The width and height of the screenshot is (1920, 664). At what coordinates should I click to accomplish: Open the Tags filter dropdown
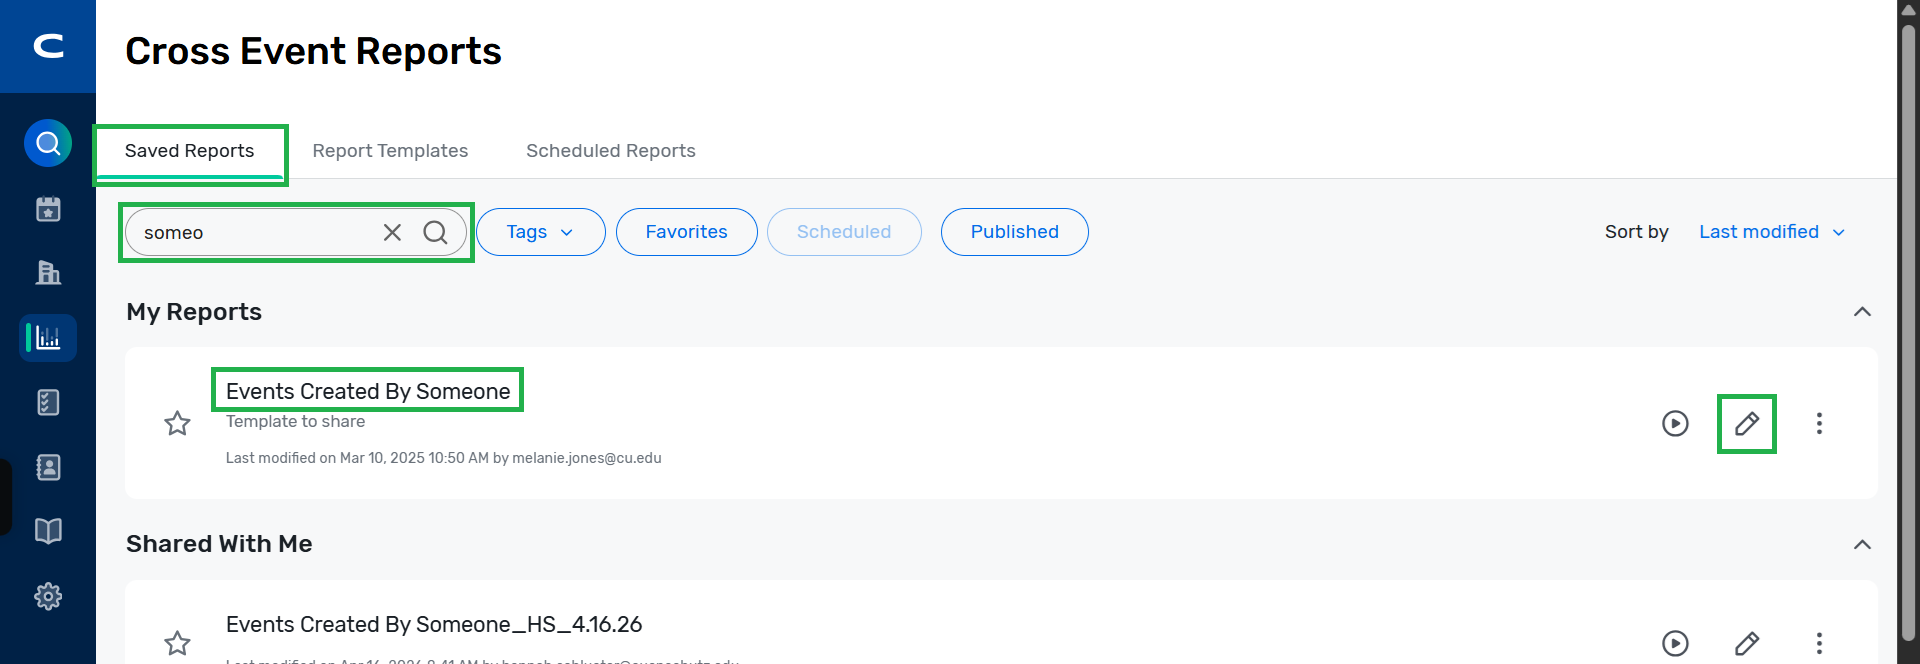pos(540,232)
